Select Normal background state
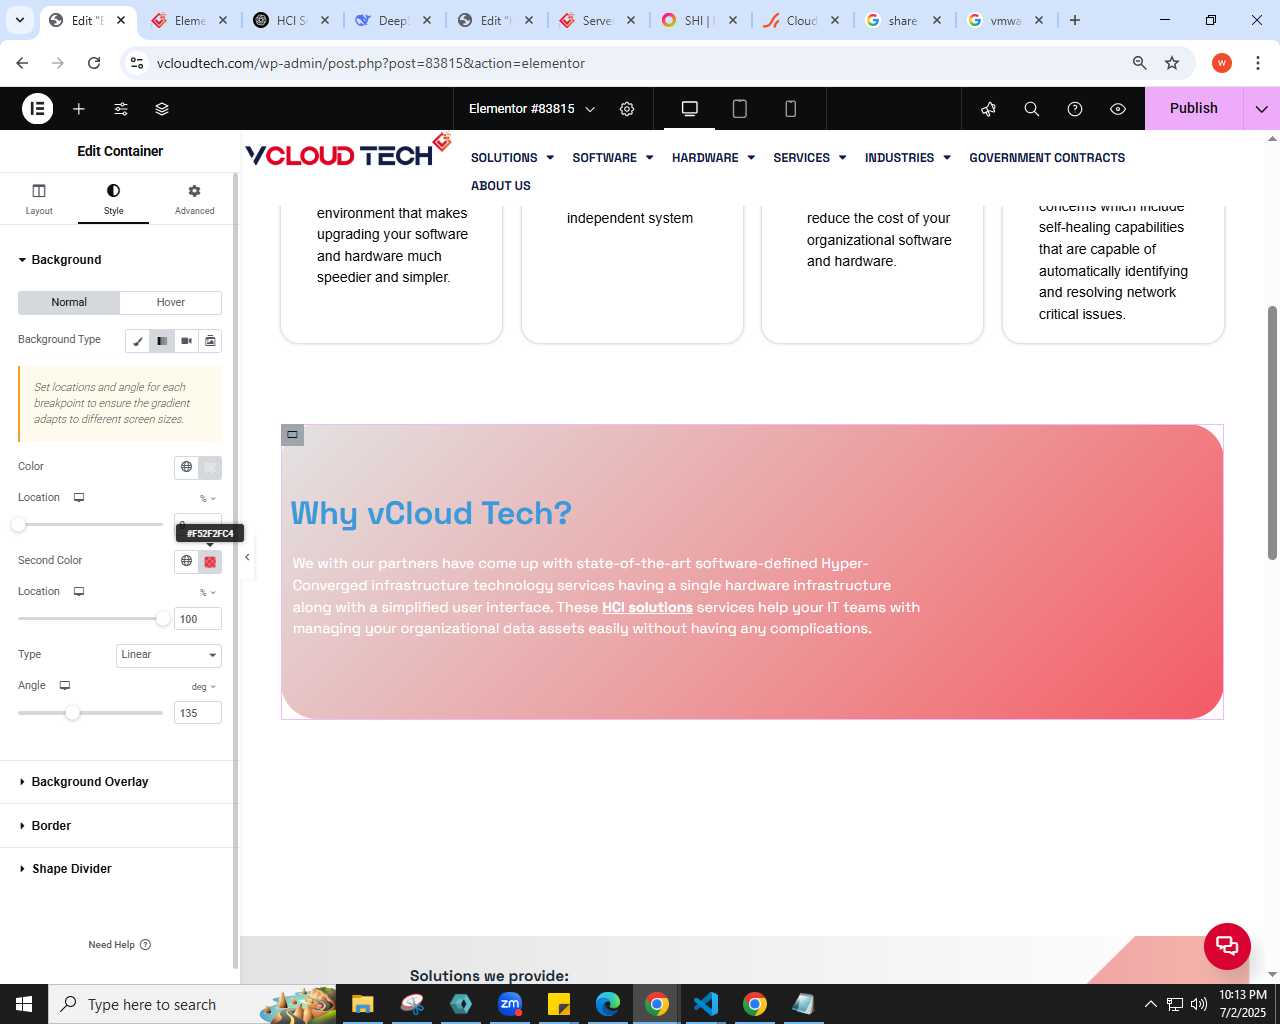Viewport: 1280px width, 1024px height. [69, 303]
